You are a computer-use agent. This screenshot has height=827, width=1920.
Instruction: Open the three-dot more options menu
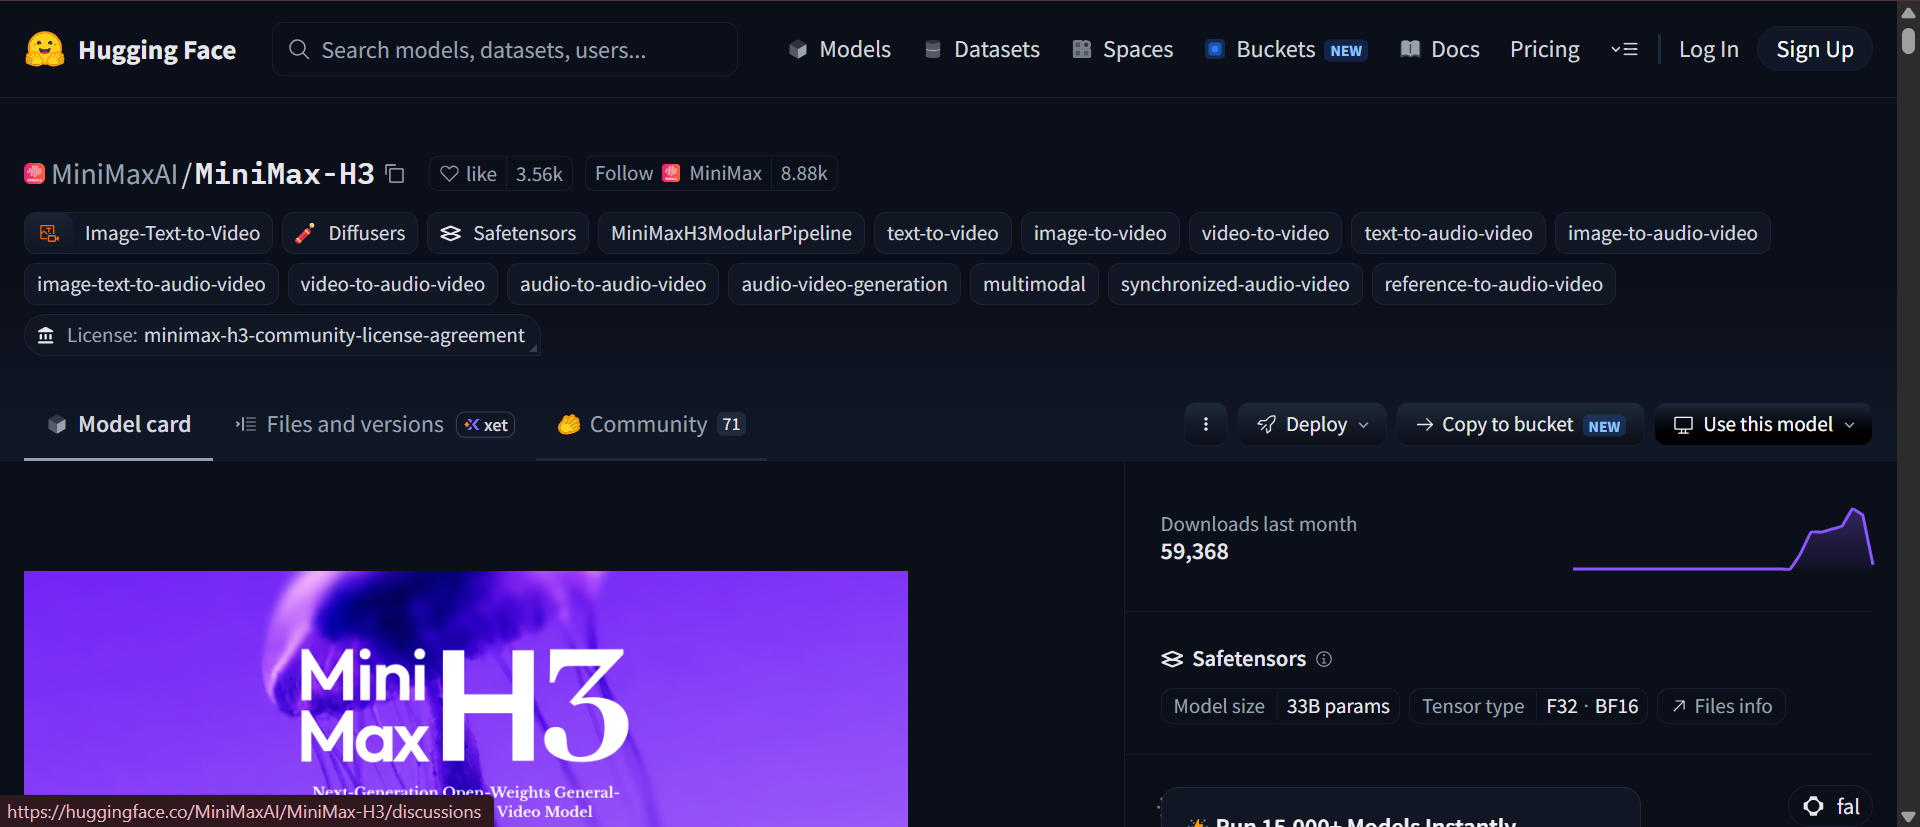pyautogui.click(x=1206, y=424)
